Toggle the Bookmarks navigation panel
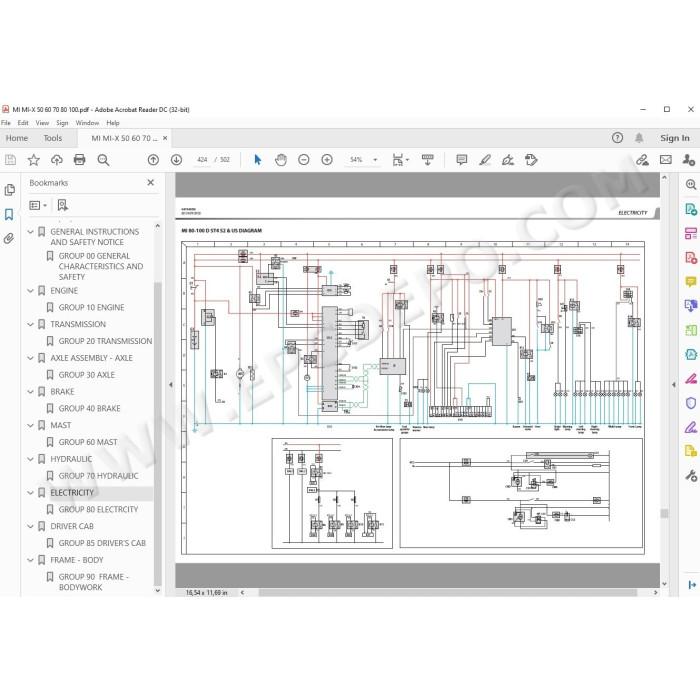The width and height of the screenshot is (700, 700). 9,214
